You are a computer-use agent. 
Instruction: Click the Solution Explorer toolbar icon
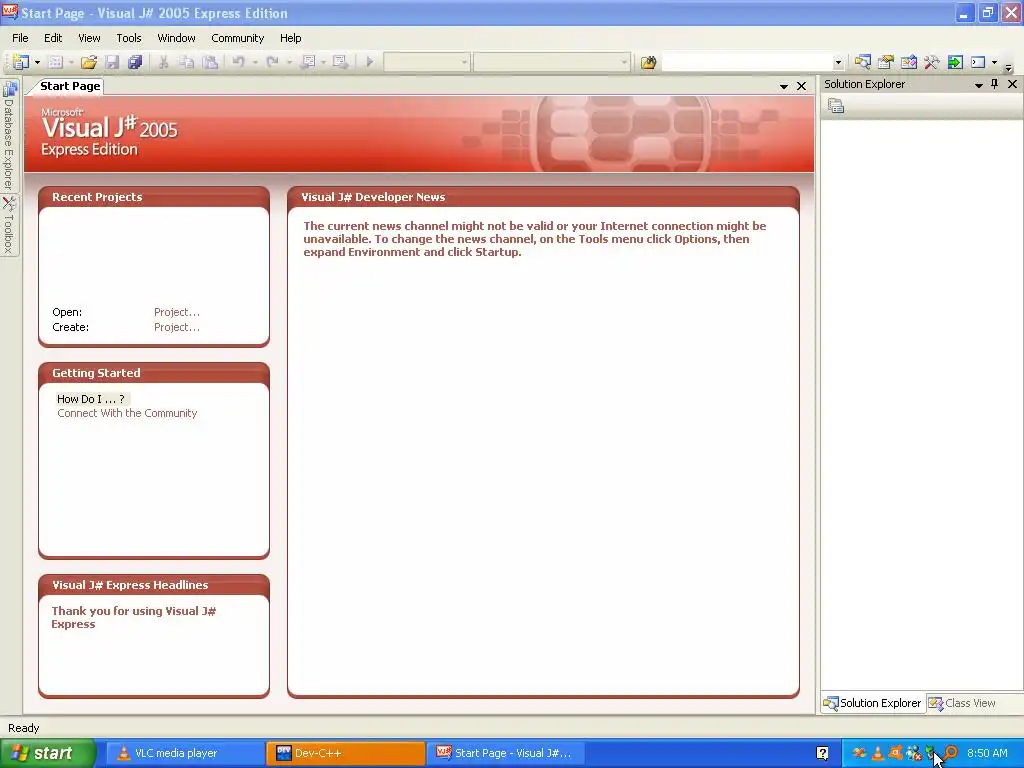863,62
